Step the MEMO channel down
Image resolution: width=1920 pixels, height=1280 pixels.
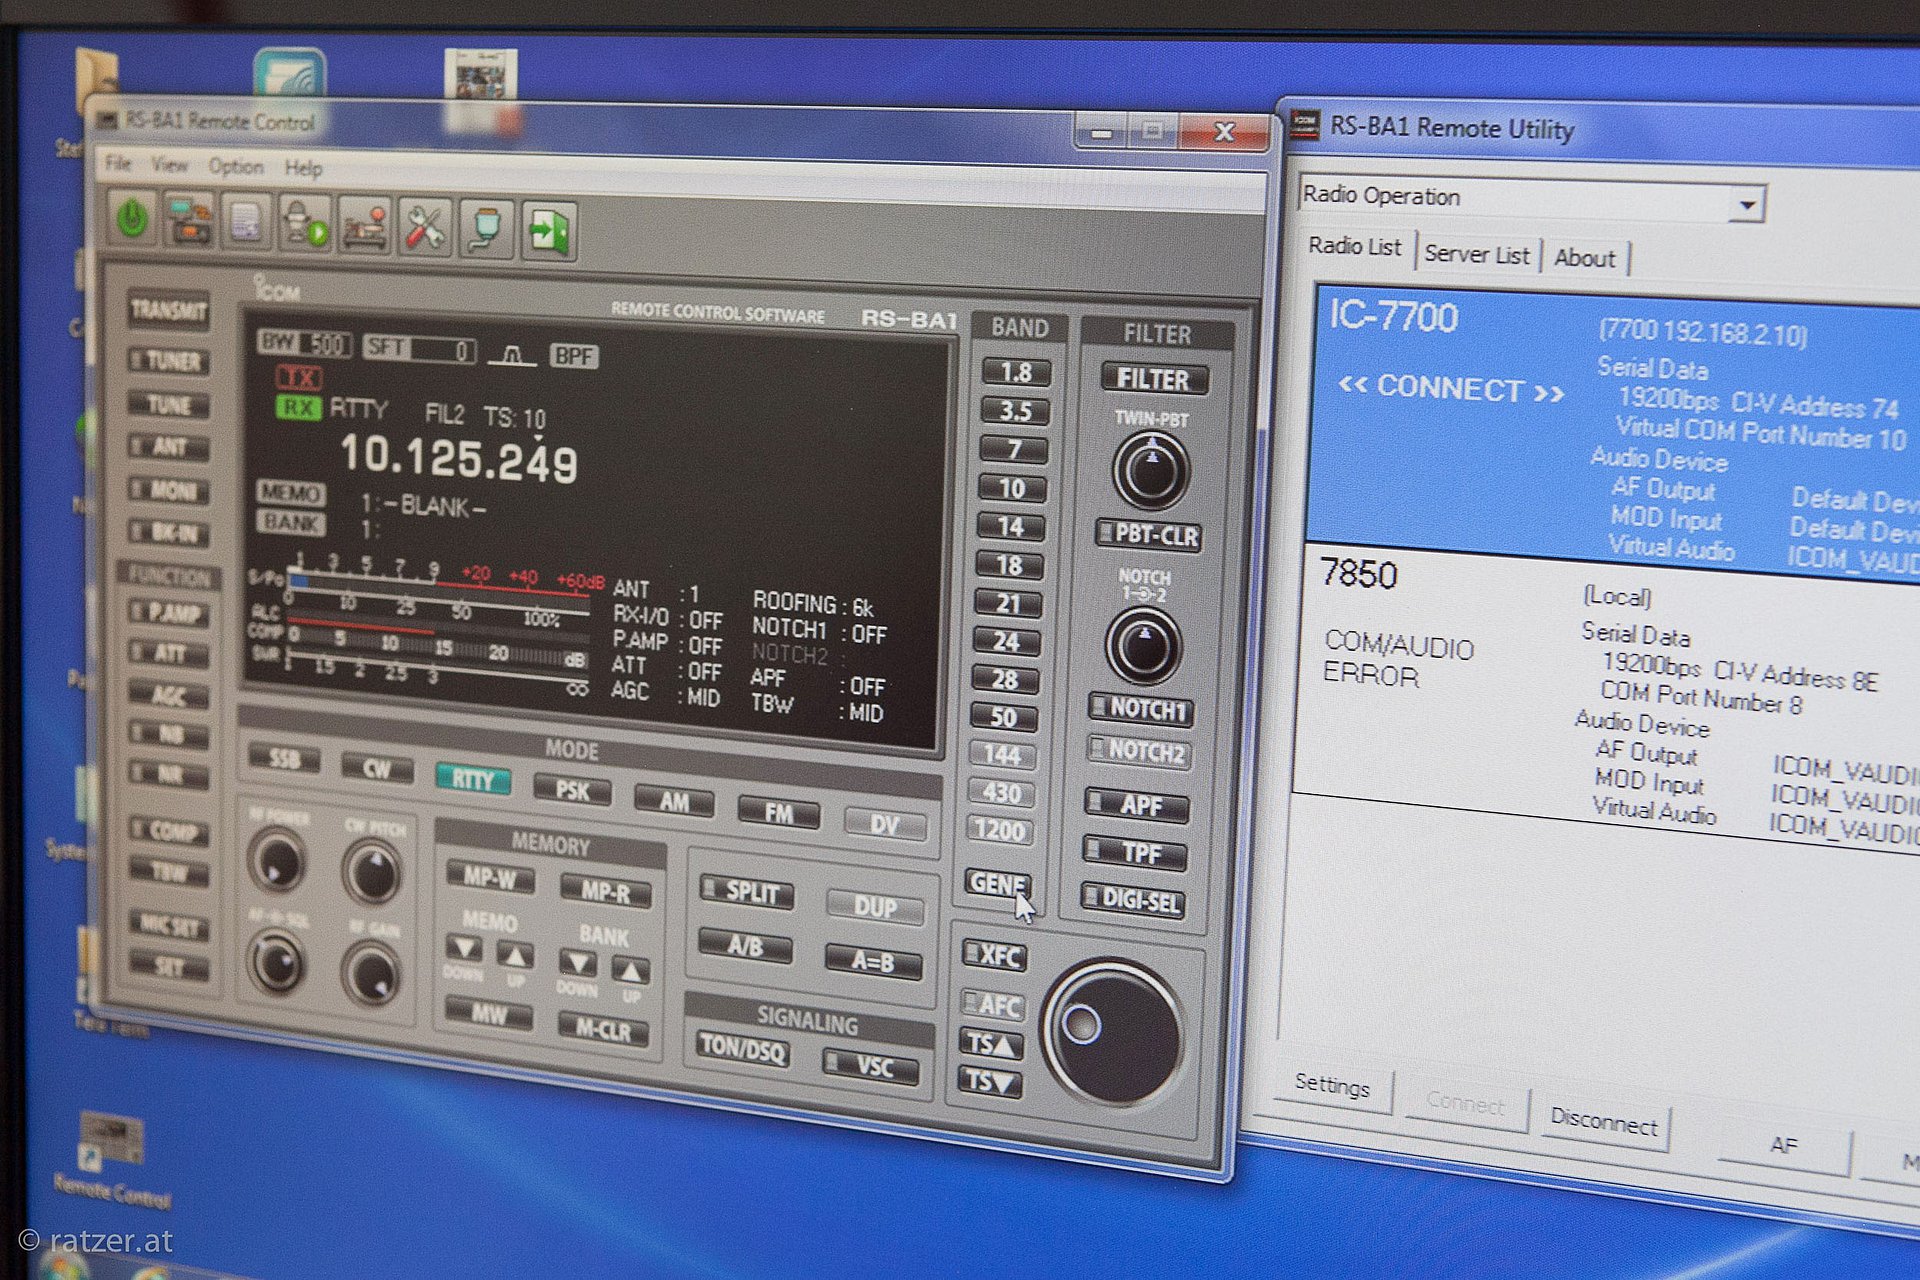tap(464, 948)
